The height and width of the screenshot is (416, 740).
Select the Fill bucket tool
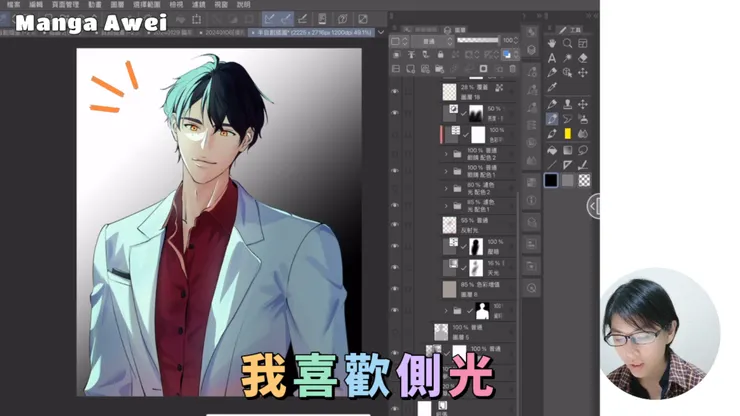(552, 151)
